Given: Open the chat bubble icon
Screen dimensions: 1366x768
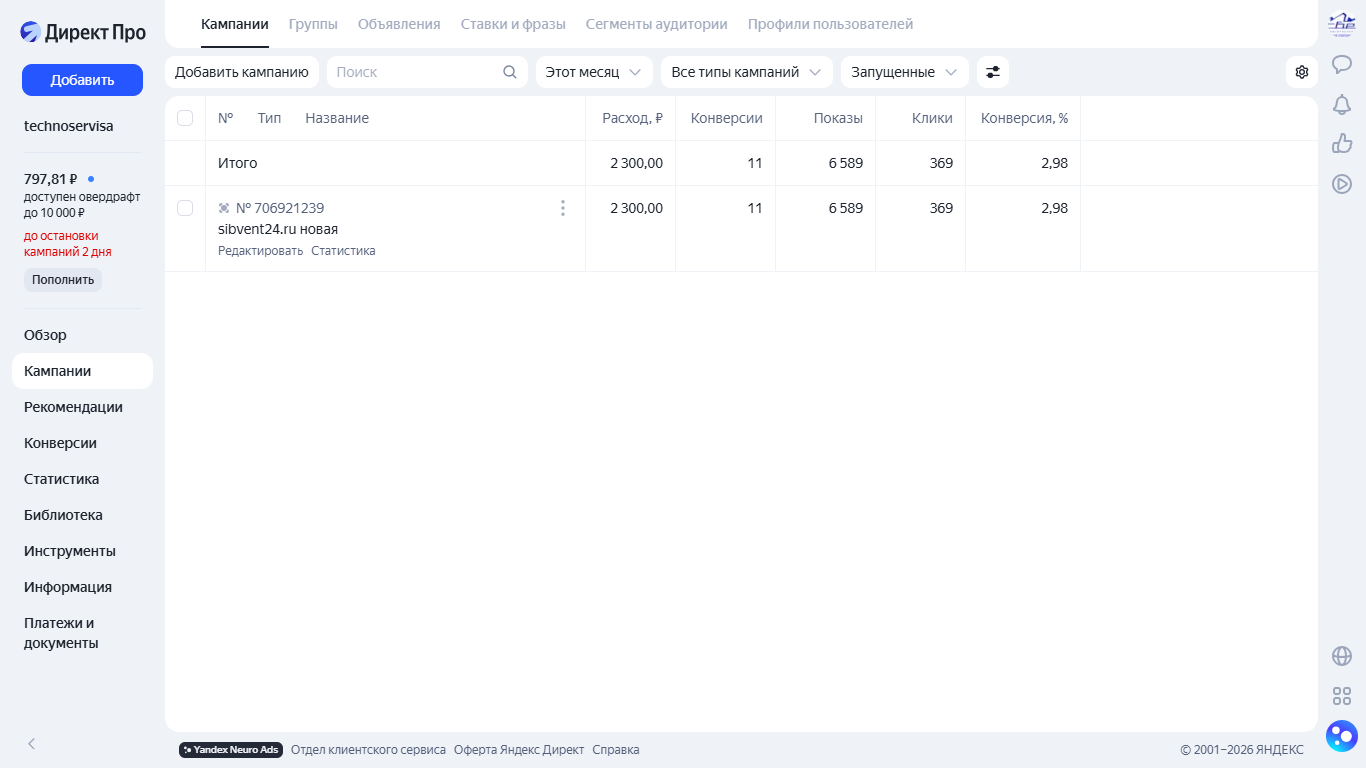Looking at the screenshot, I should pos(1342,65).
